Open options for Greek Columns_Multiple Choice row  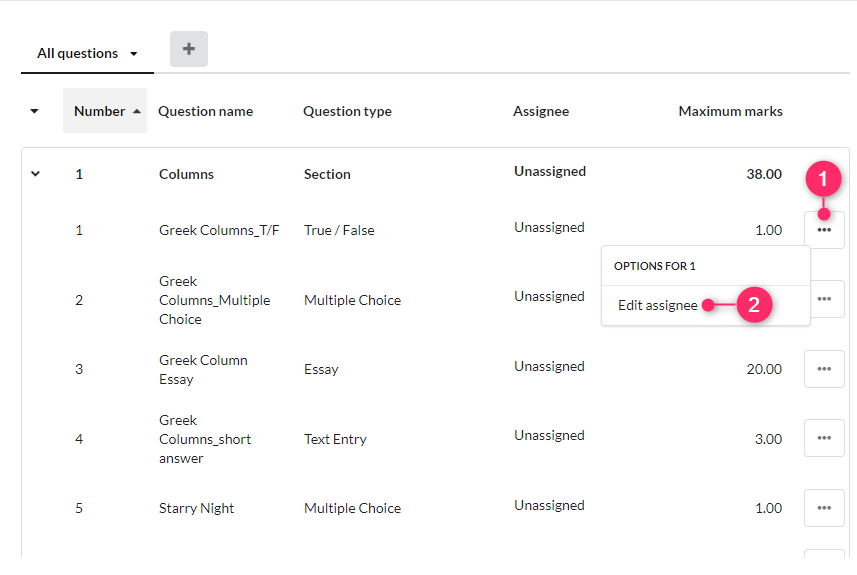click(824, 299)
